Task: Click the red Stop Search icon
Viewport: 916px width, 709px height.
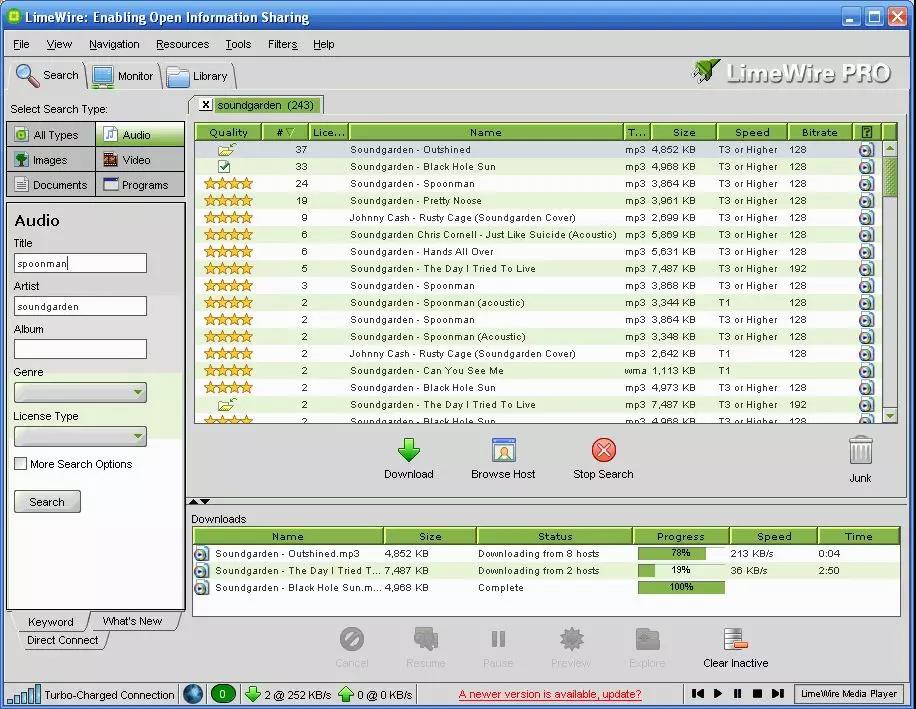Action: tap(603, 450)
